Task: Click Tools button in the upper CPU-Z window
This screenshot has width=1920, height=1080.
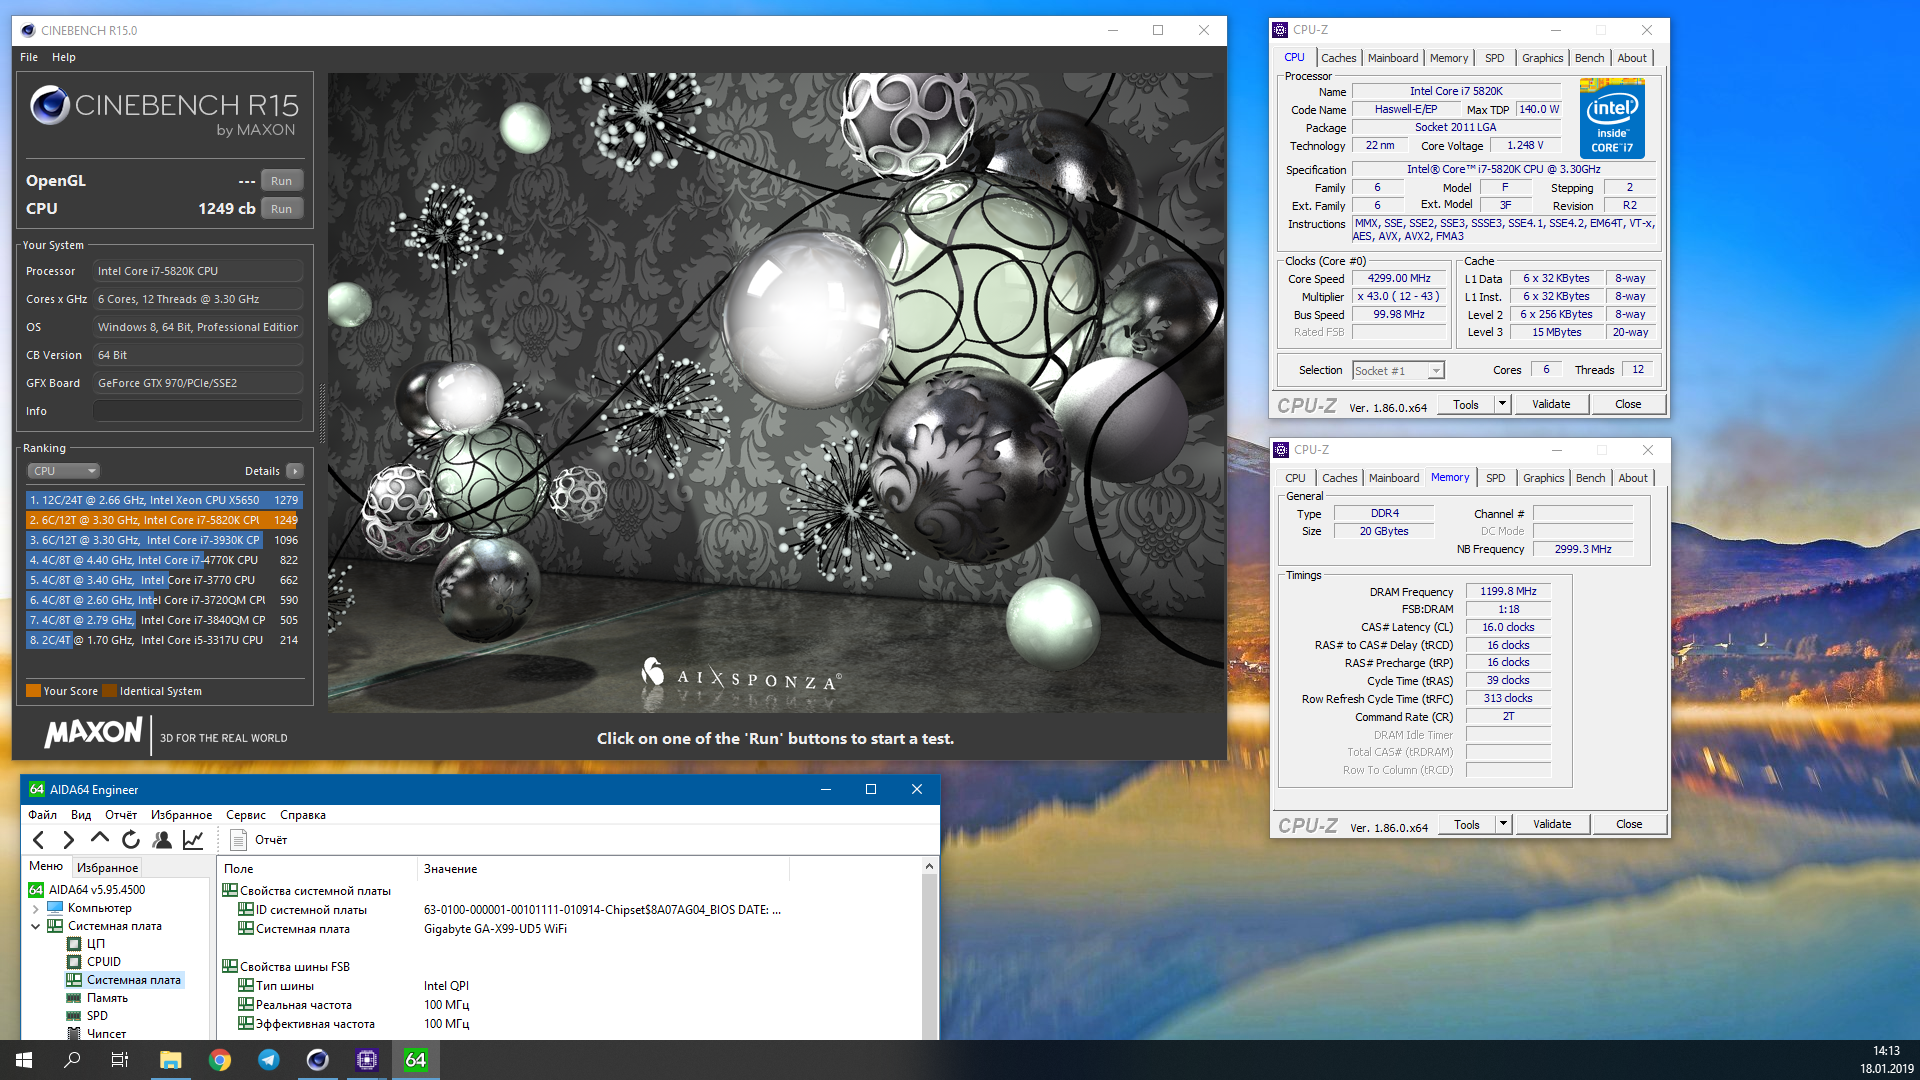Action: 1466,404
